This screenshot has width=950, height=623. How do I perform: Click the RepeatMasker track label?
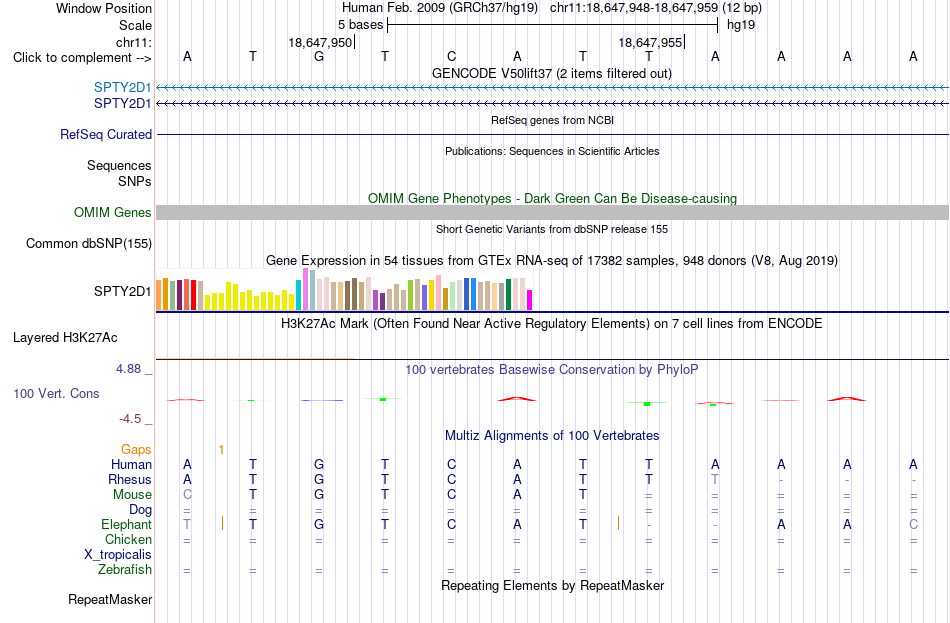pos(110,599)
